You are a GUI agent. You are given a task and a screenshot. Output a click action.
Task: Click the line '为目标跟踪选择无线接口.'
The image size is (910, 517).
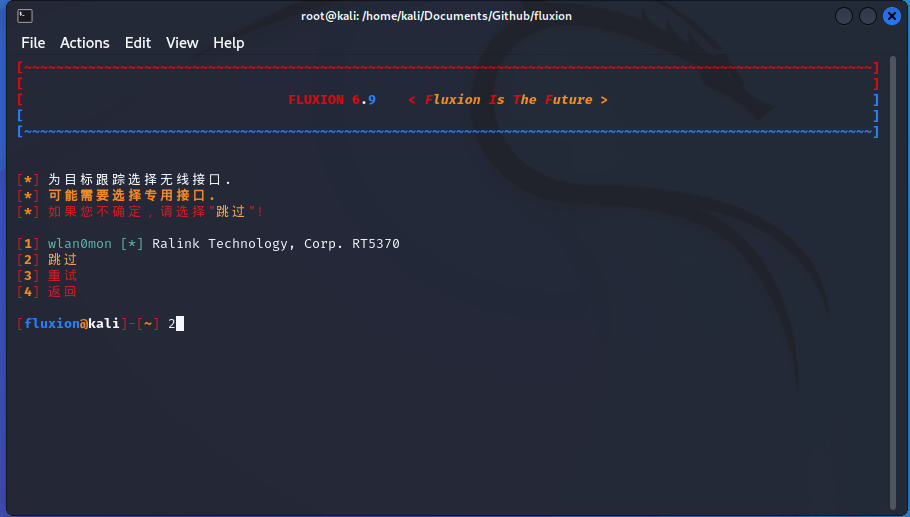point(139,180)
